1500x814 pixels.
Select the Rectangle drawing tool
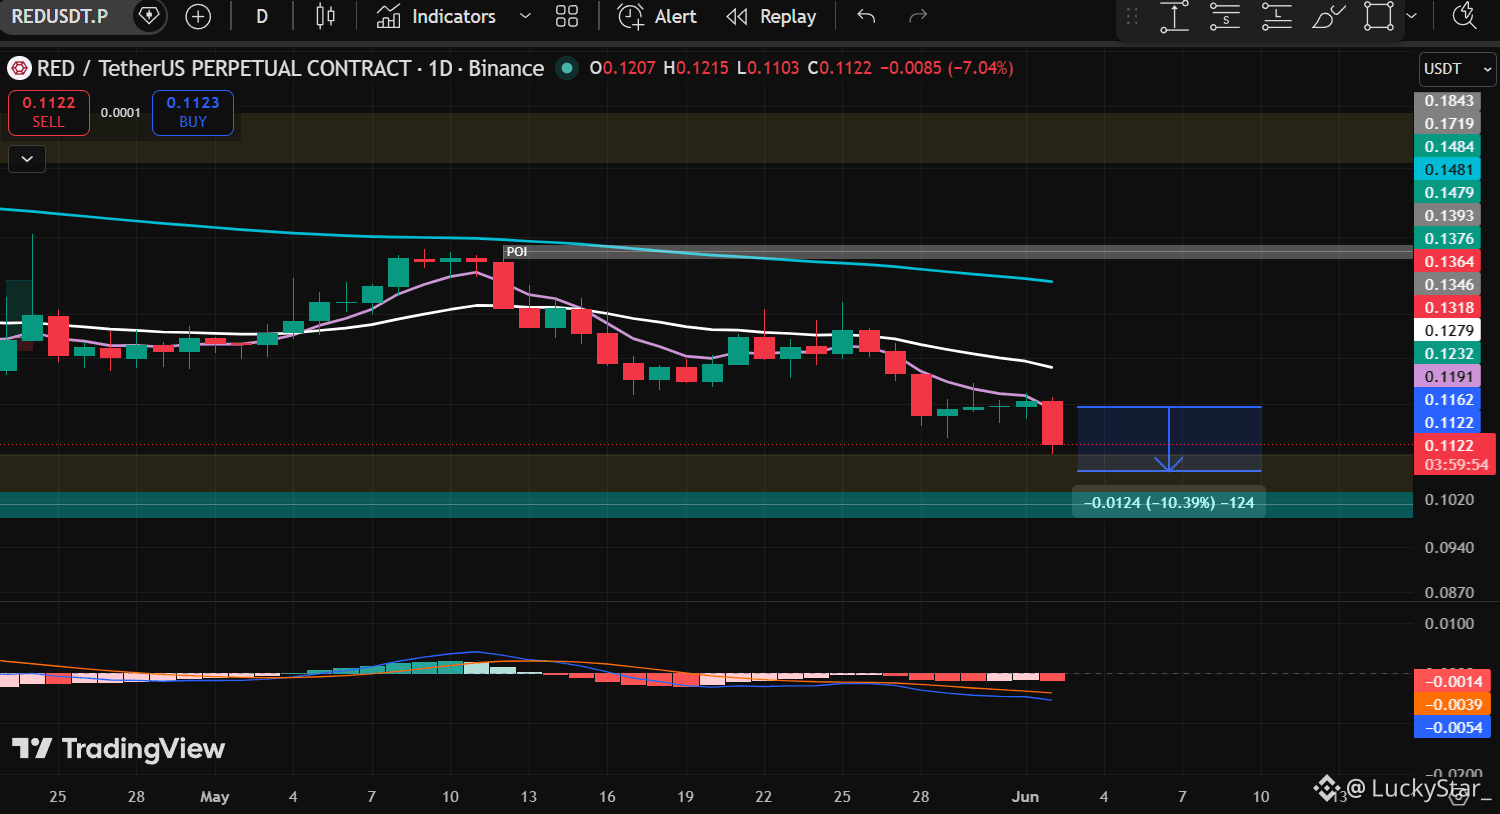tap(1379, 16)
